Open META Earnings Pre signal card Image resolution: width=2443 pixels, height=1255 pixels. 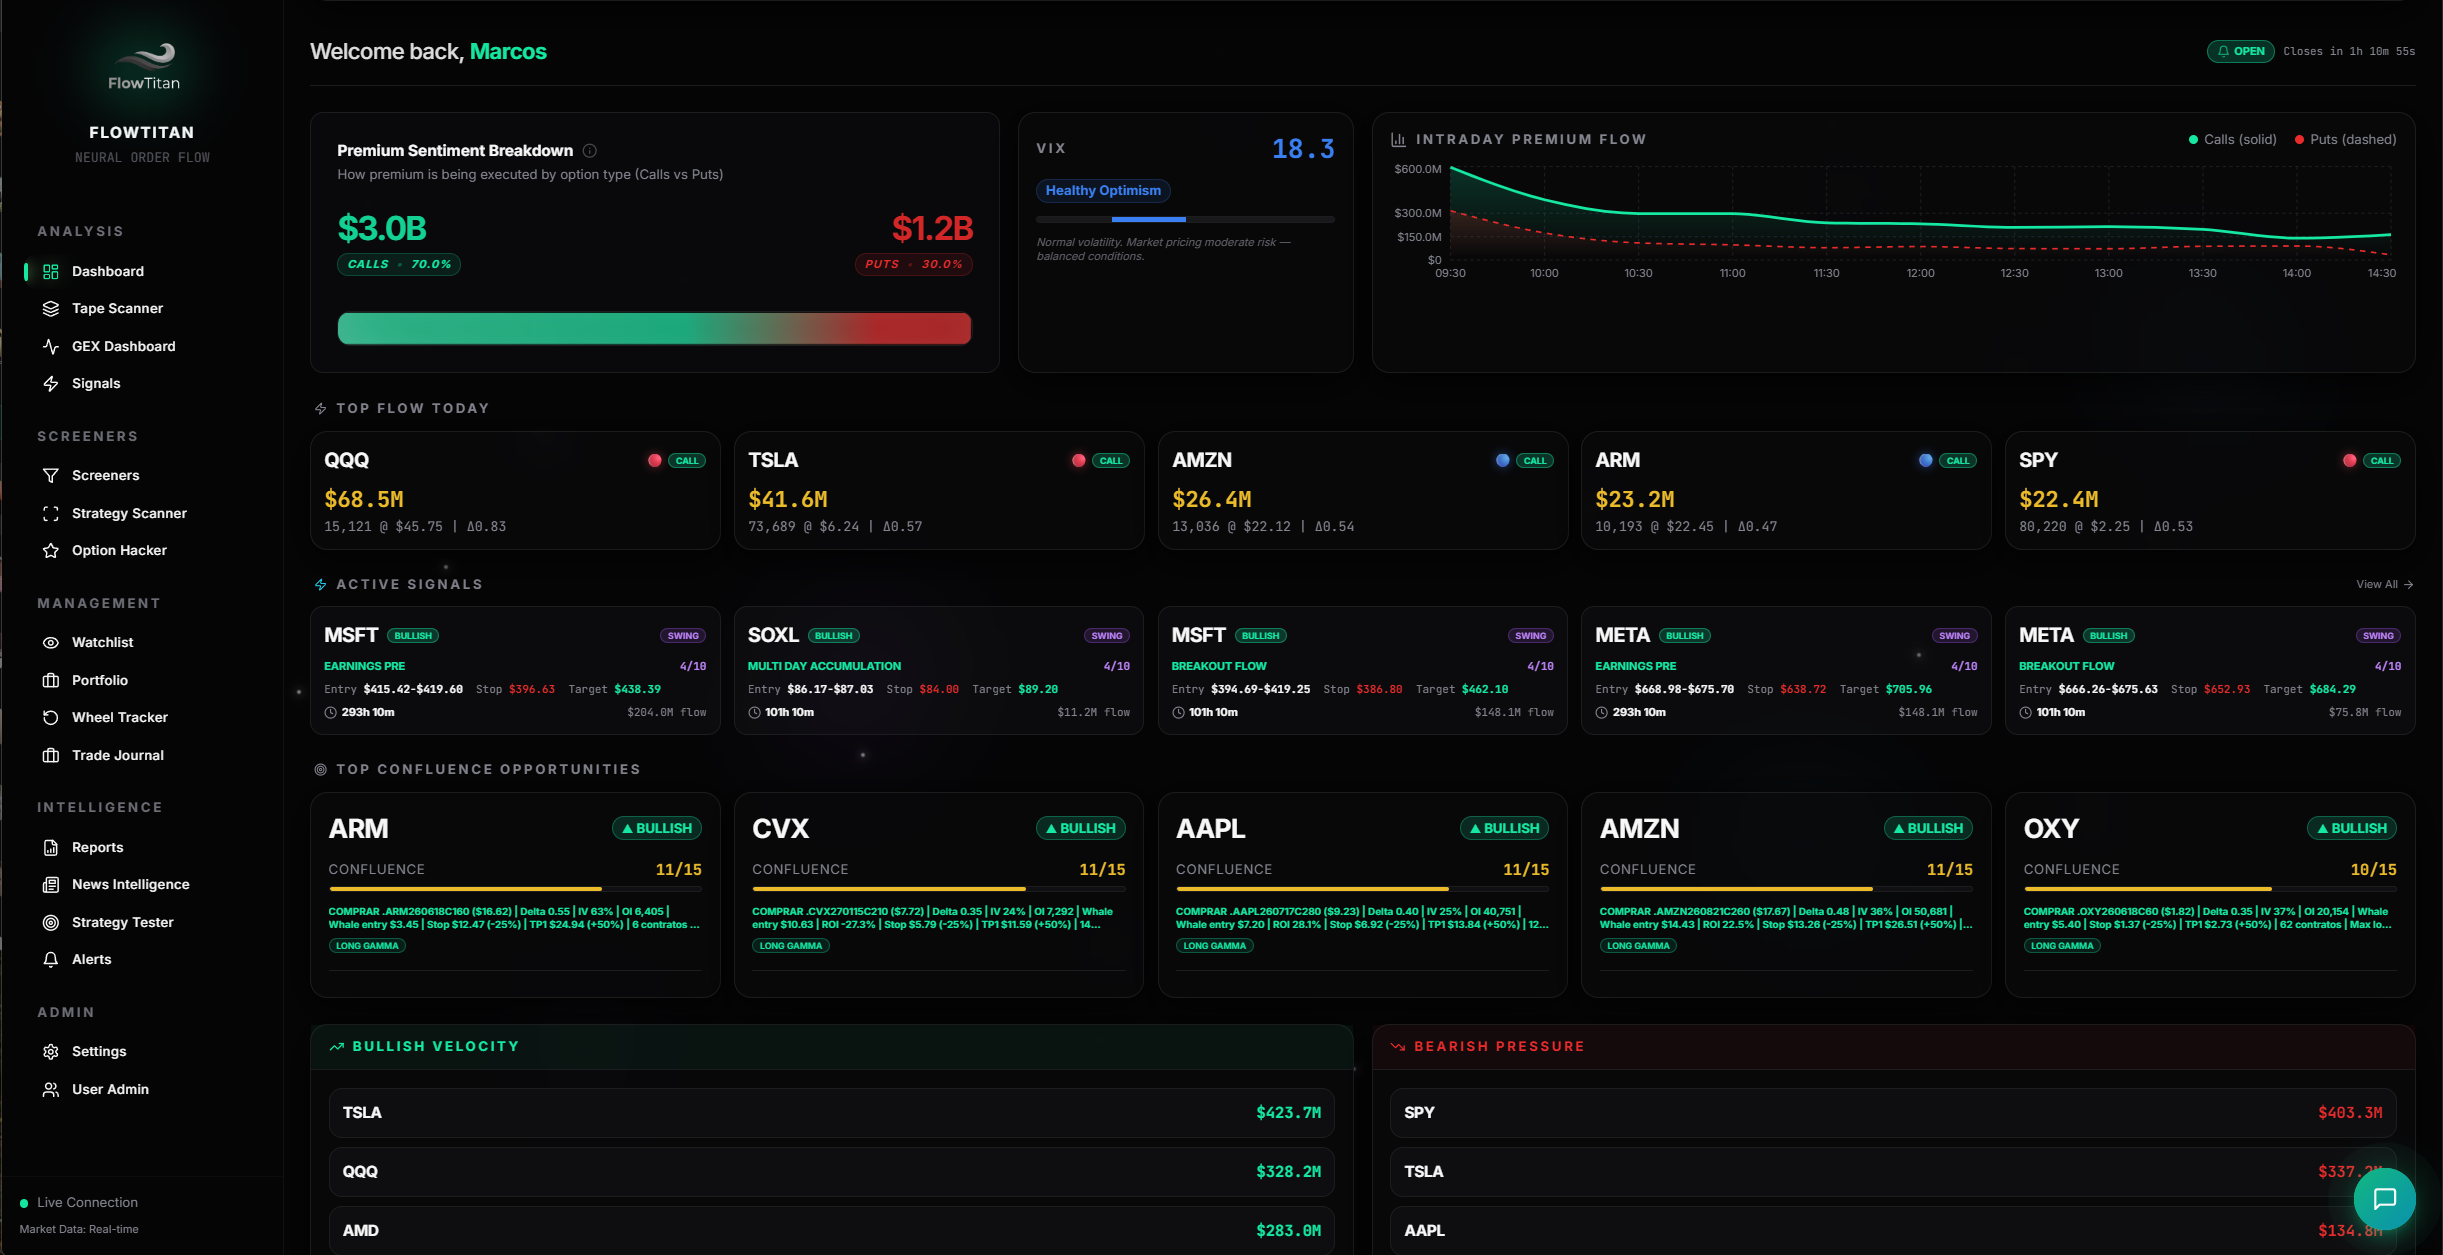(1785, 670)
